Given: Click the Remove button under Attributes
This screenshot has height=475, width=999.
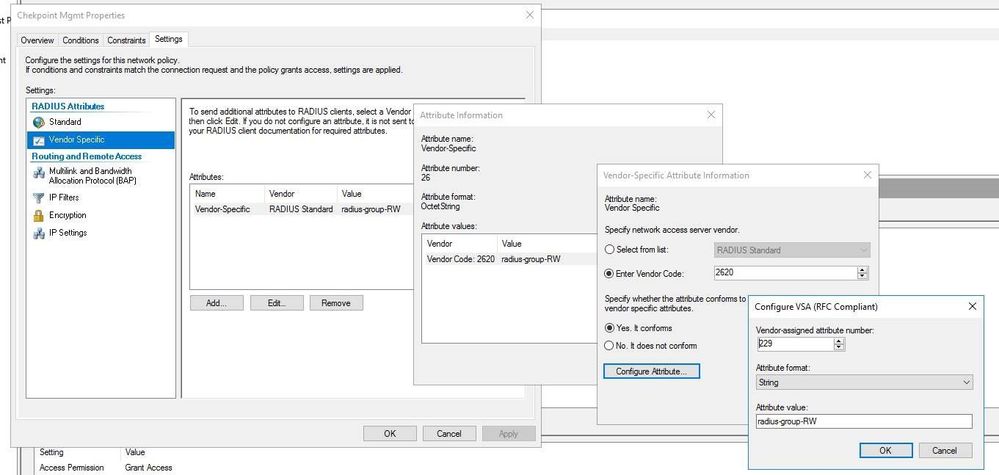Looking at the screenshot, I should point(336,303).
